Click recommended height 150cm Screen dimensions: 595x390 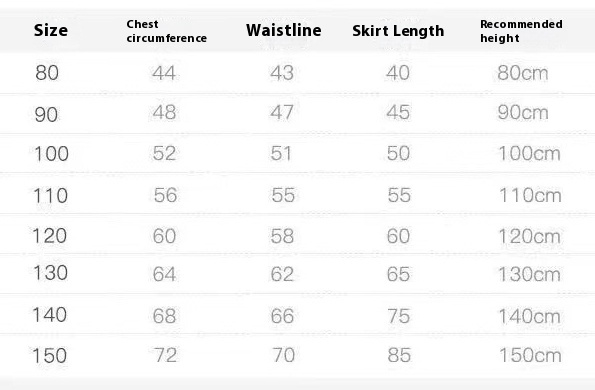click(530, 355)
